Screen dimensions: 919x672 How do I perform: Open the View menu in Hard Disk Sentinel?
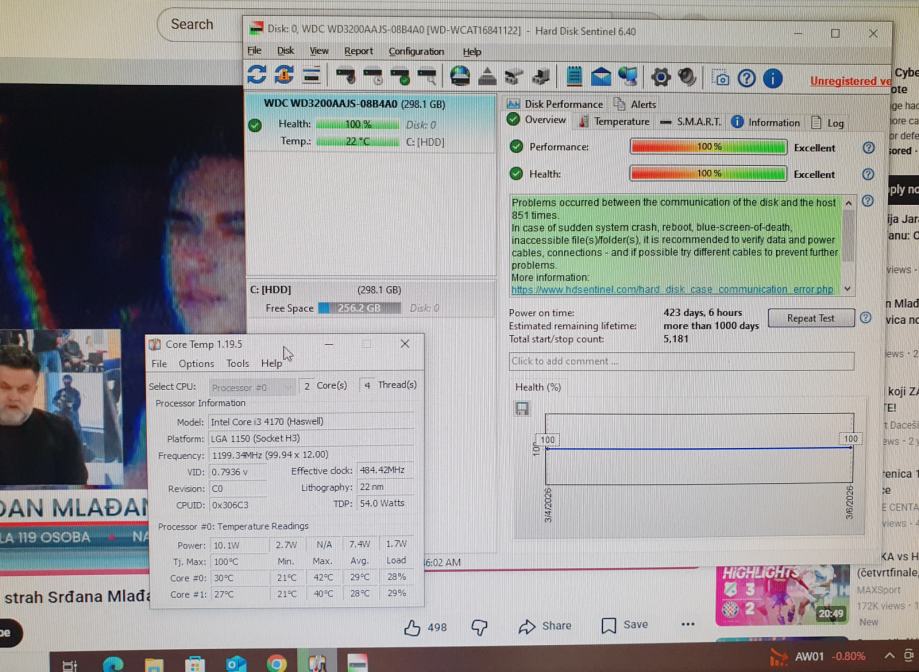[x=319, y=51]
